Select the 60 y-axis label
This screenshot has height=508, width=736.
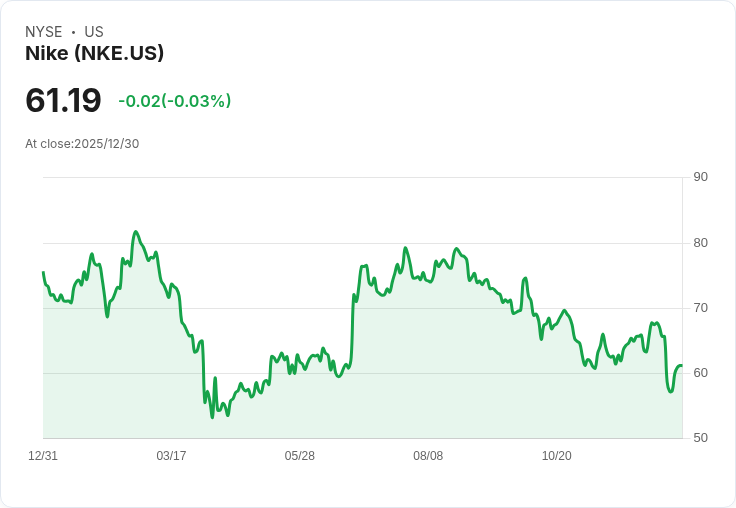coord(700,373)
